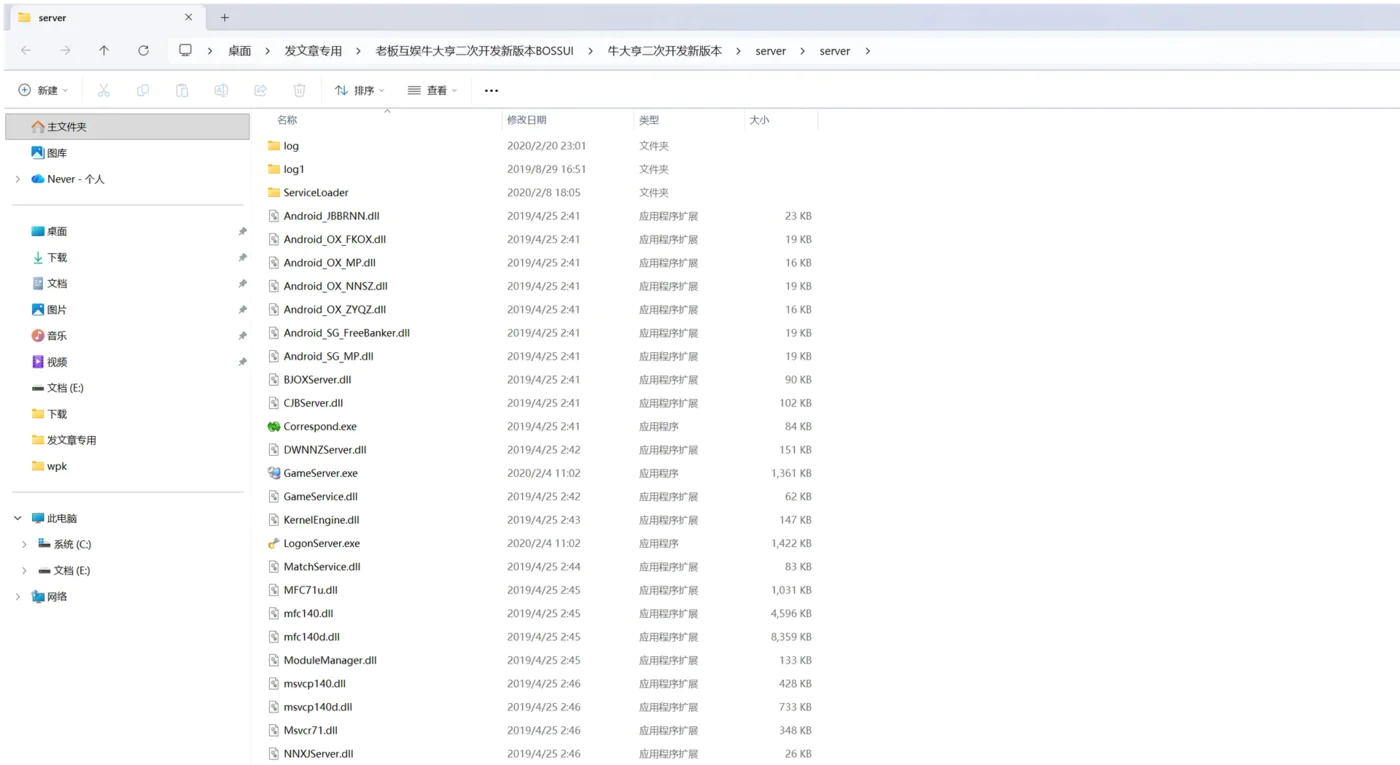This screenshot has height=765, width=1400.
Task: Select the mfc140d.dll file row
Action: [541, 637]
